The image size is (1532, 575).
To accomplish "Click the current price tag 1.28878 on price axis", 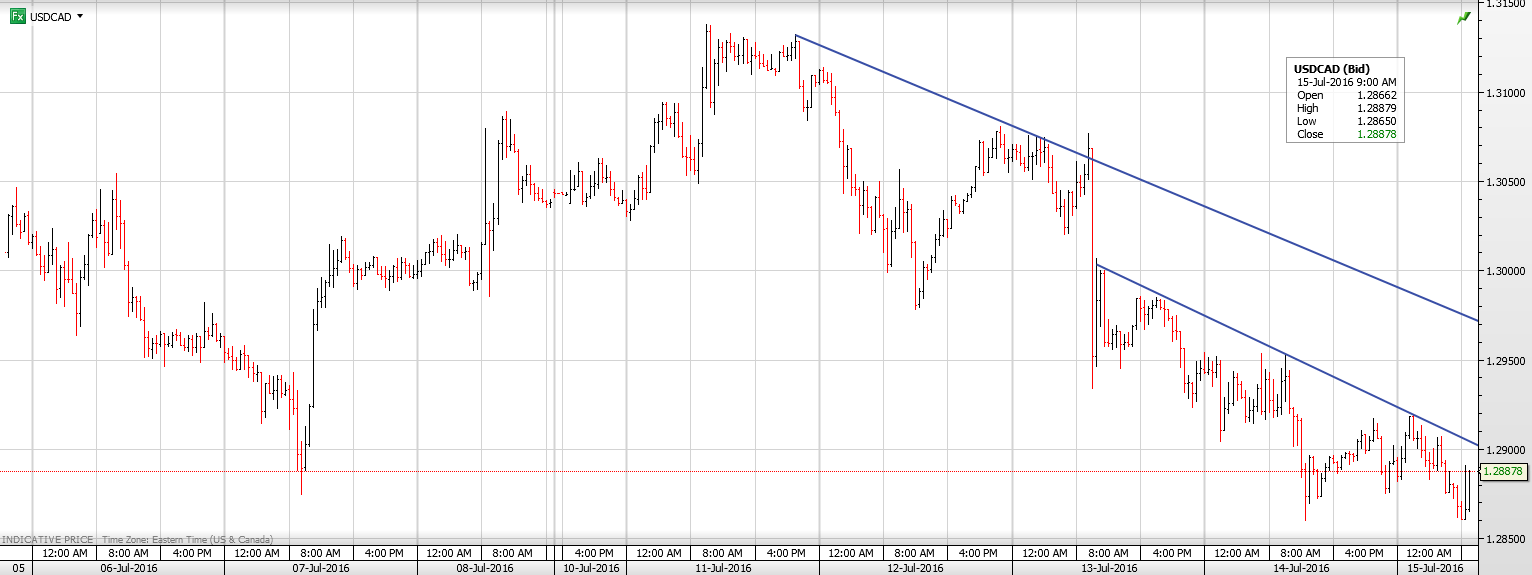I will (1504, 471).
